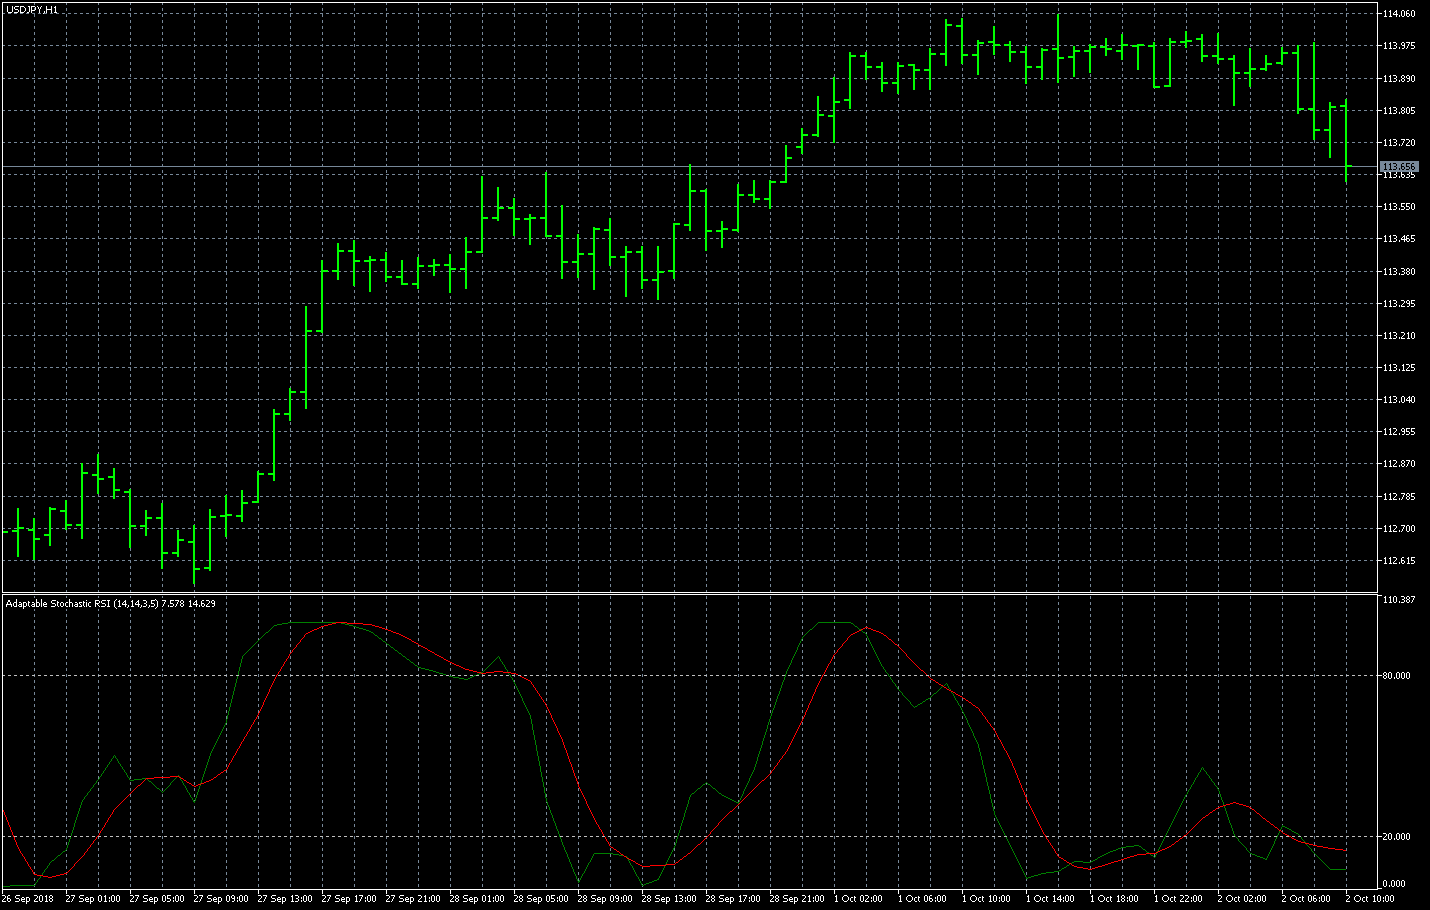Click the 113.040 price axis label

(x=1399, y=400)
